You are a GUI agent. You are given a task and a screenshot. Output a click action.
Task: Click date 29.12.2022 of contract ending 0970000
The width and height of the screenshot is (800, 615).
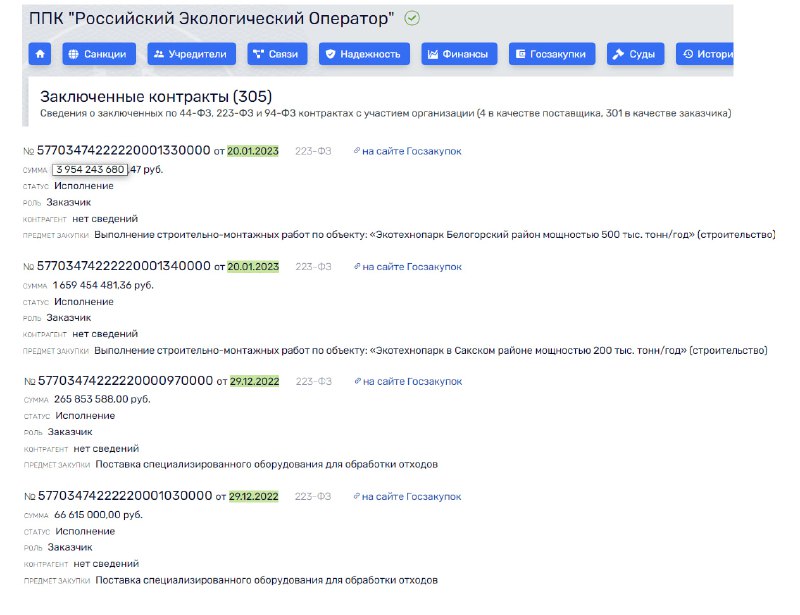(255, 381)
